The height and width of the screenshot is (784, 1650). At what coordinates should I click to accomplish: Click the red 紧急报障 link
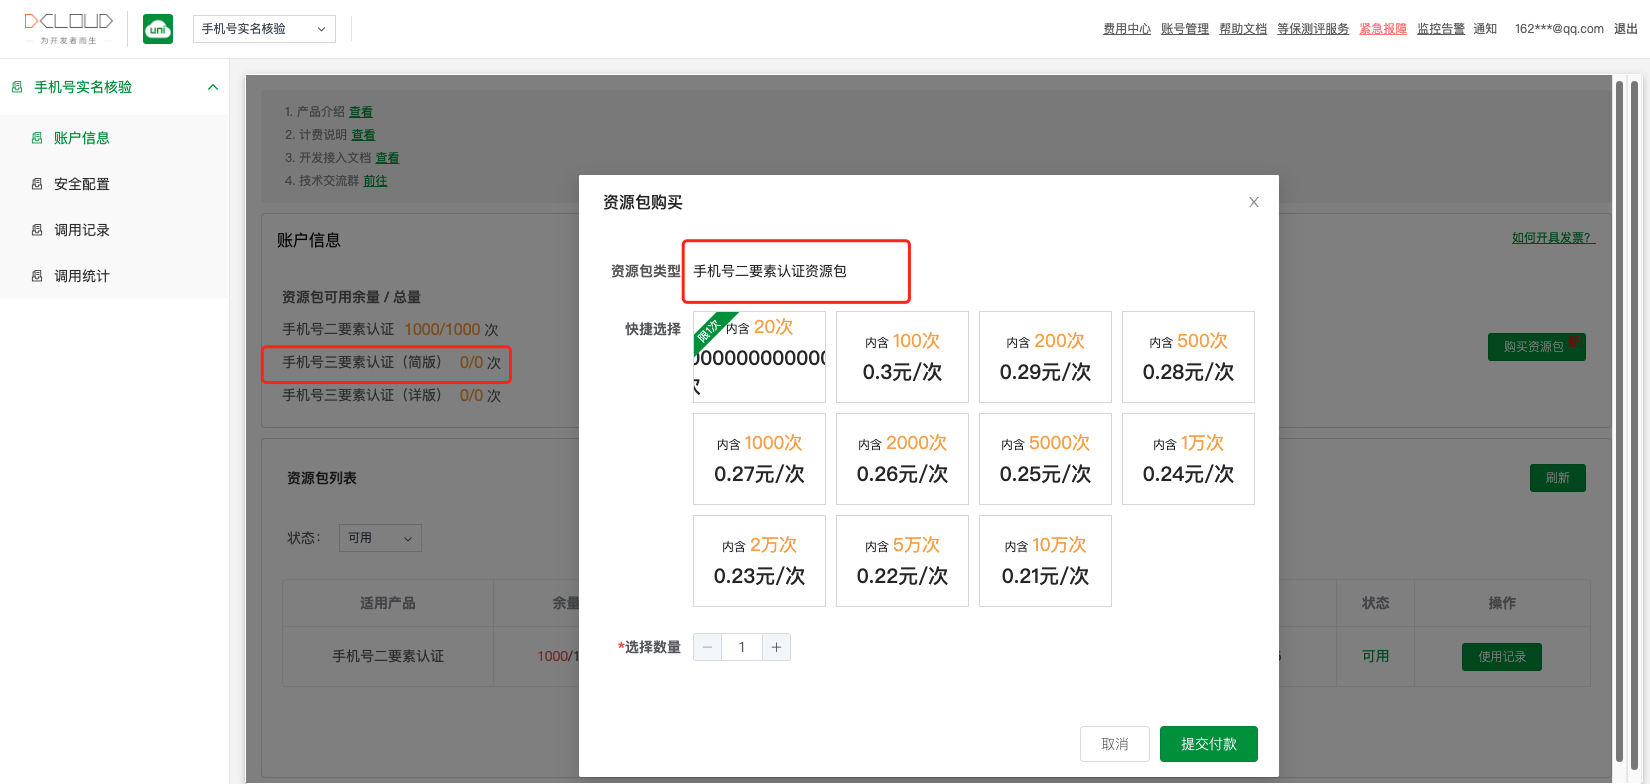pyautogui.click(x=1383, y=29)
